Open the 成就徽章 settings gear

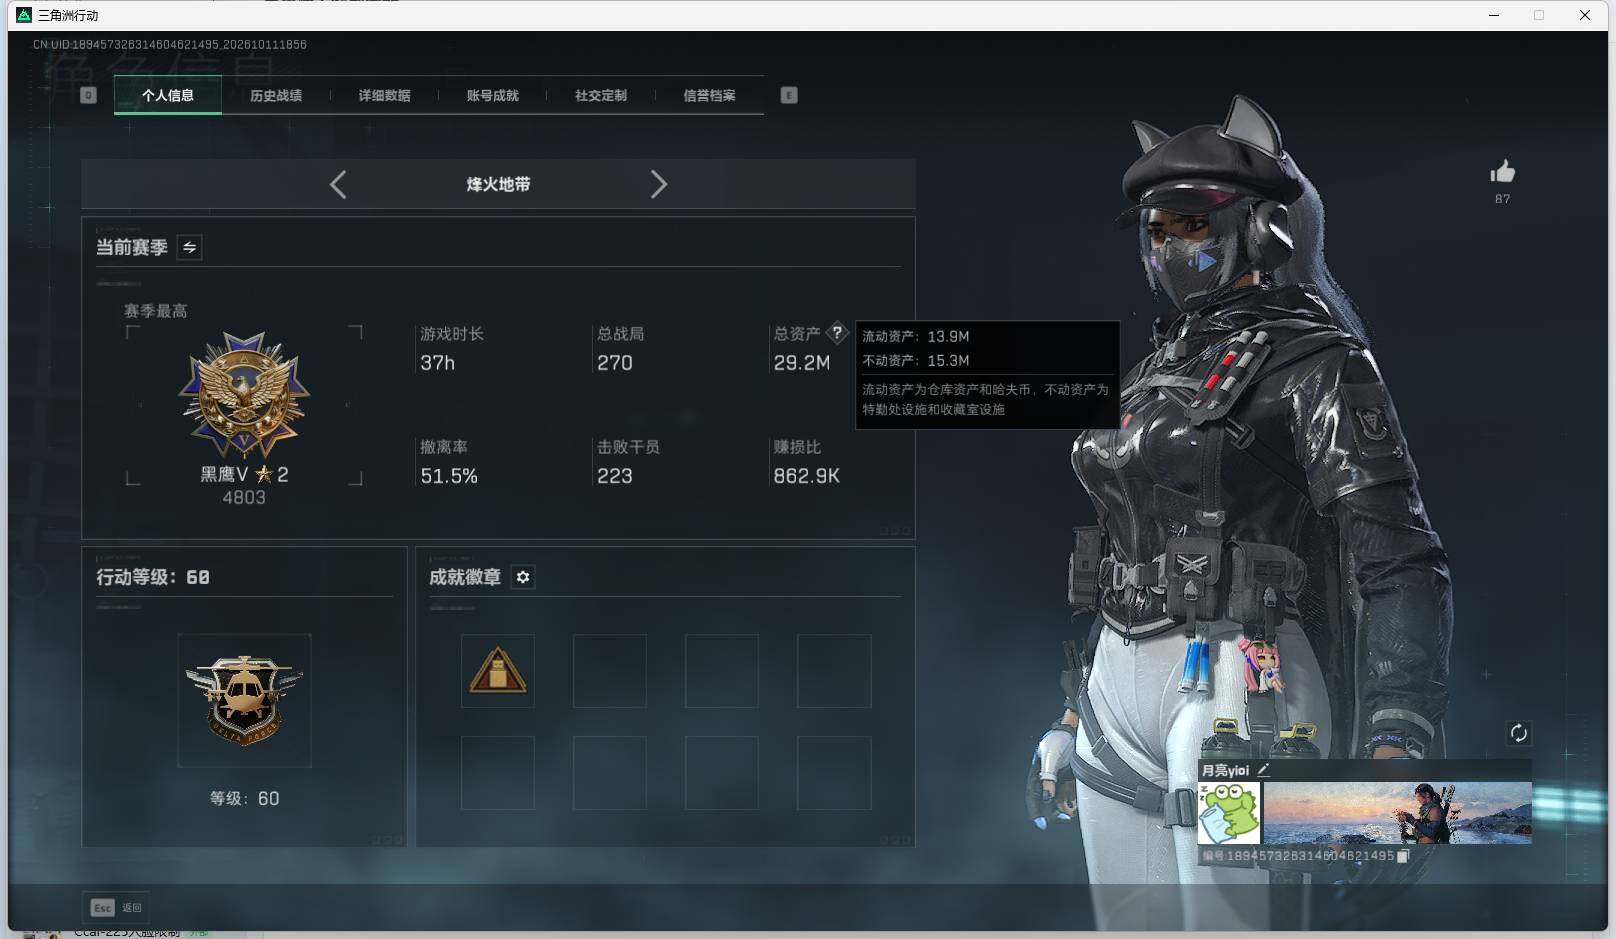click(x=523, y=577)
